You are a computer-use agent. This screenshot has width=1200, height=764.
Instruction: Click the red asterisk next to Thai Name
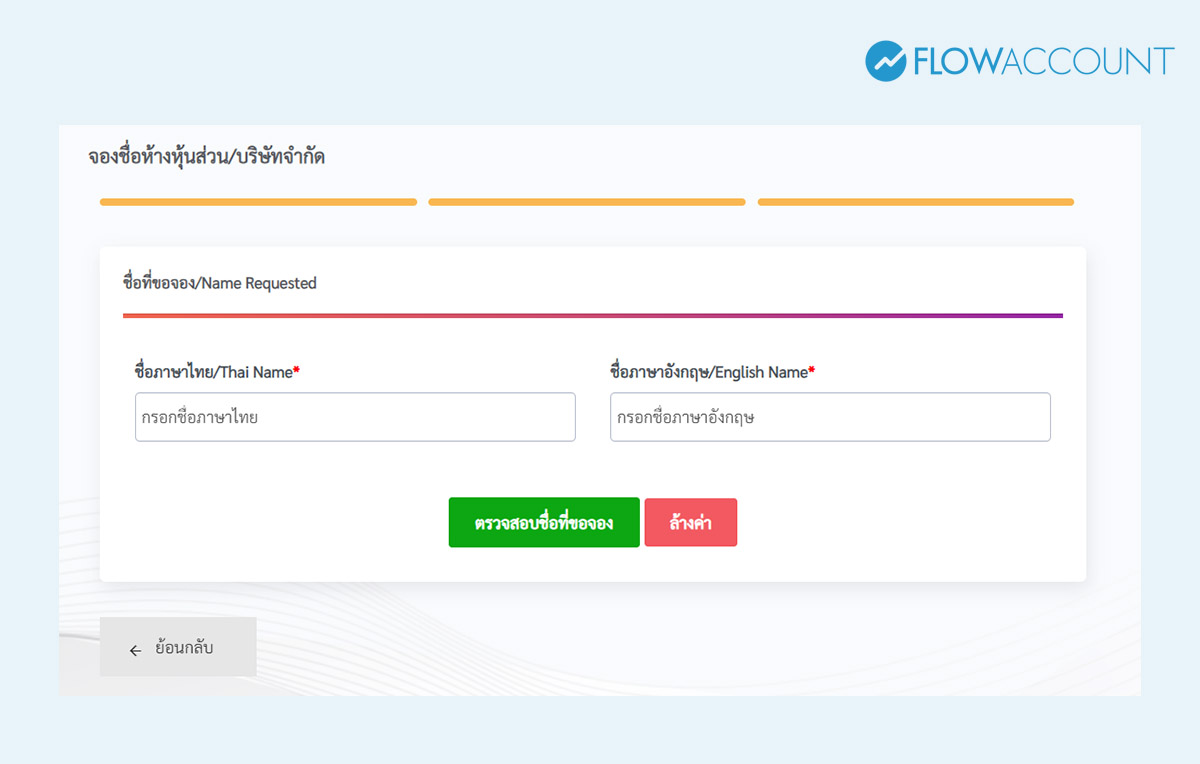pyautogui.click(x=297, y=372)
